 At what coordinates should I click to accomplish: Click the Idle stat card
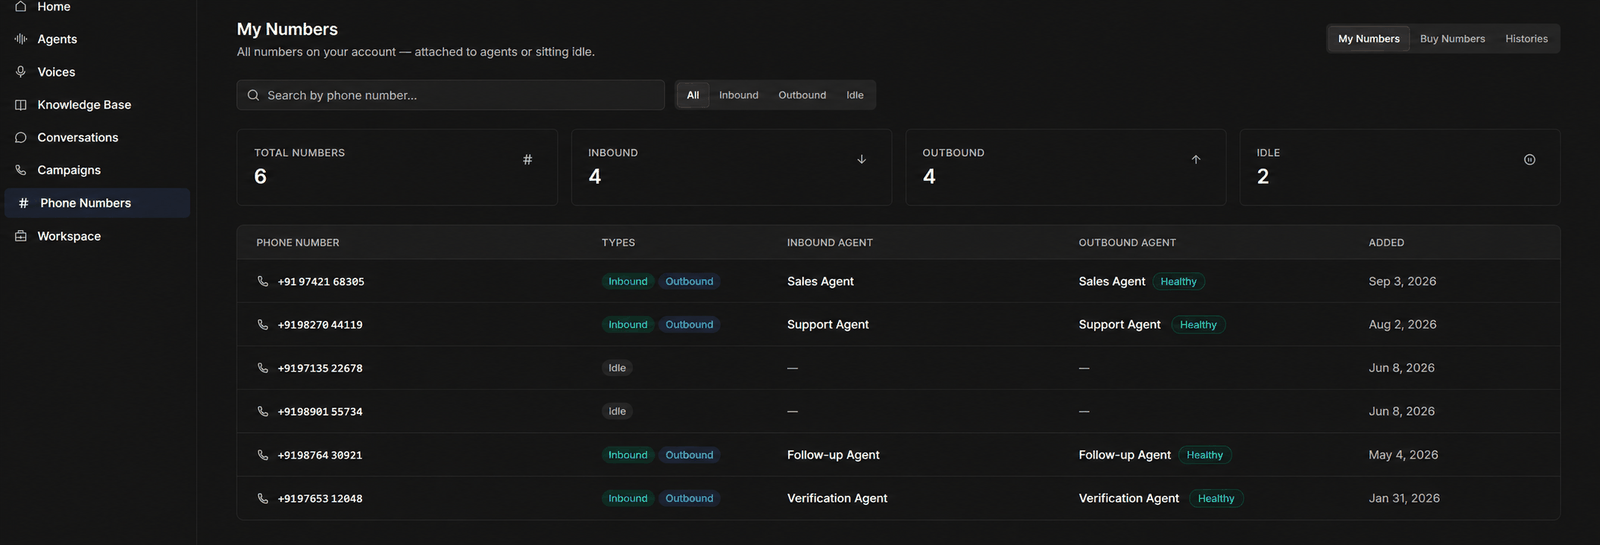[x=1400, y=167]
